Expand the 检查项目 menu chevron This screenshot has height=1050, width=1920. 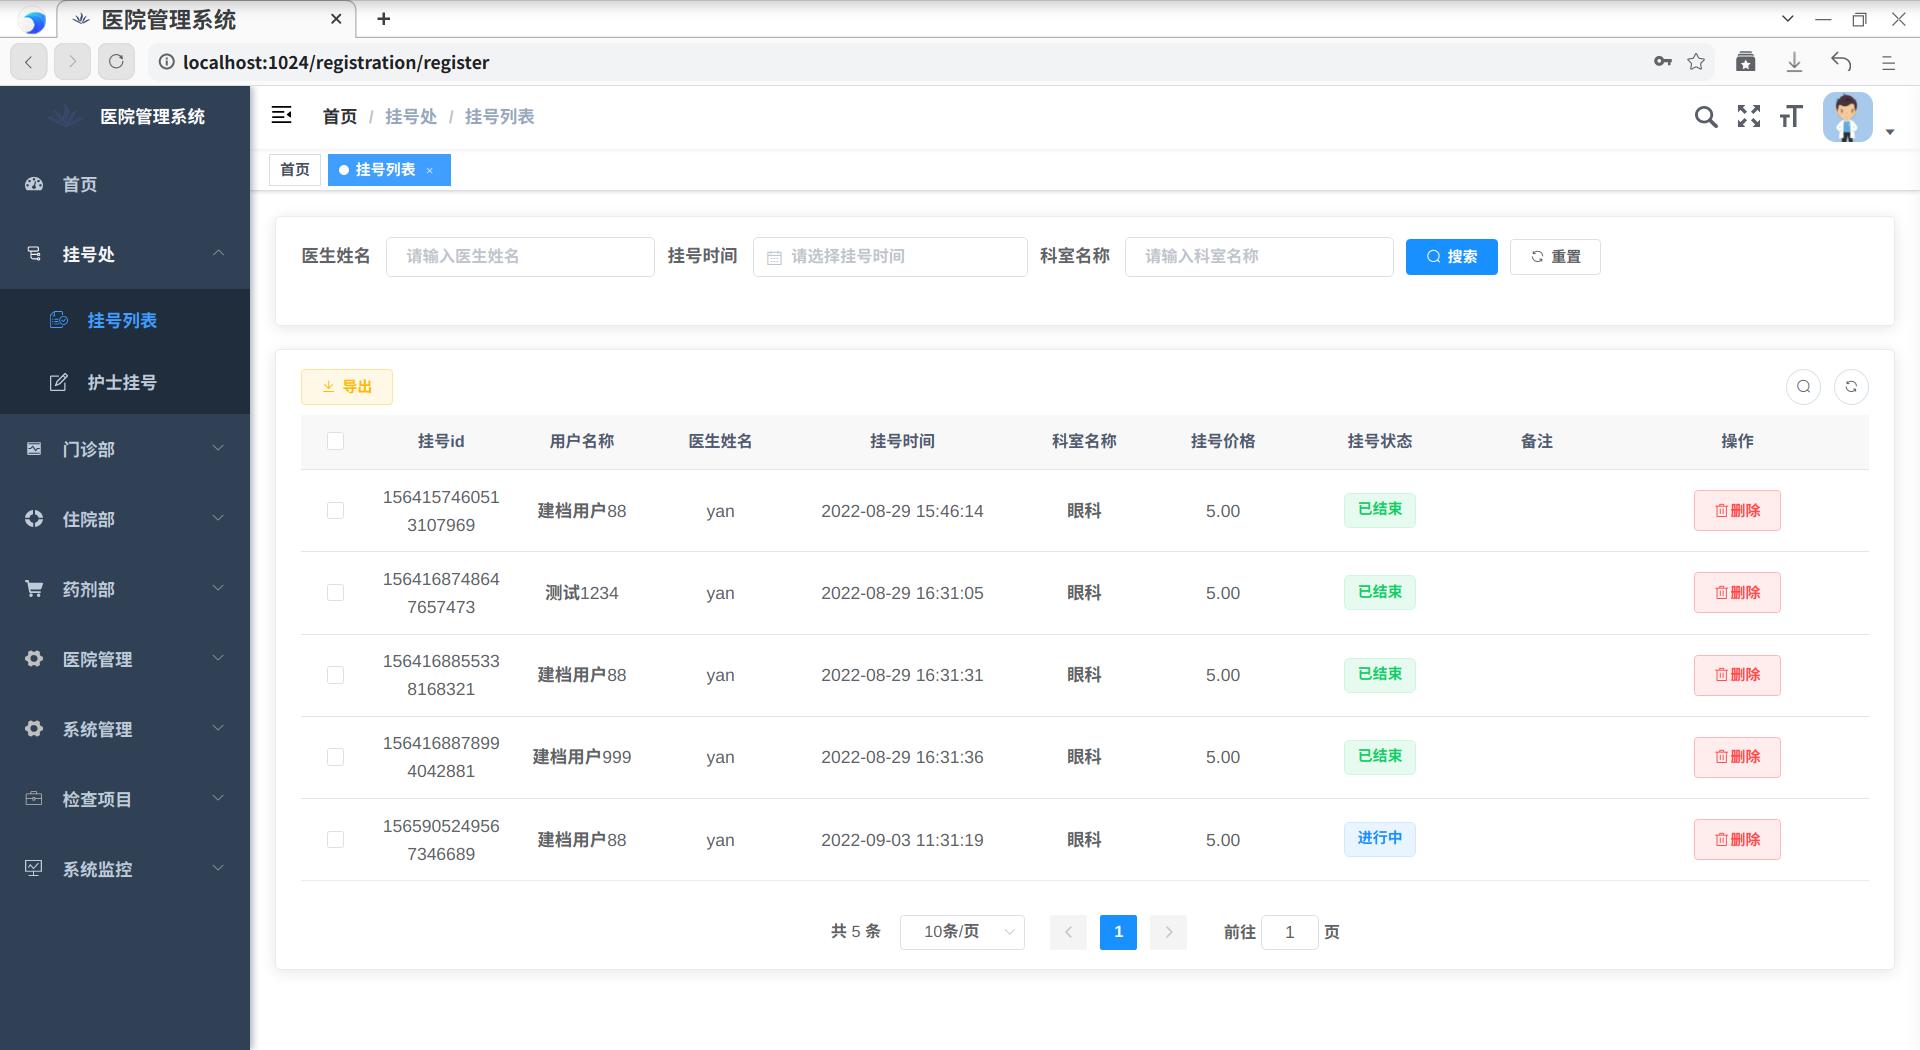click(x=218, y=798)
